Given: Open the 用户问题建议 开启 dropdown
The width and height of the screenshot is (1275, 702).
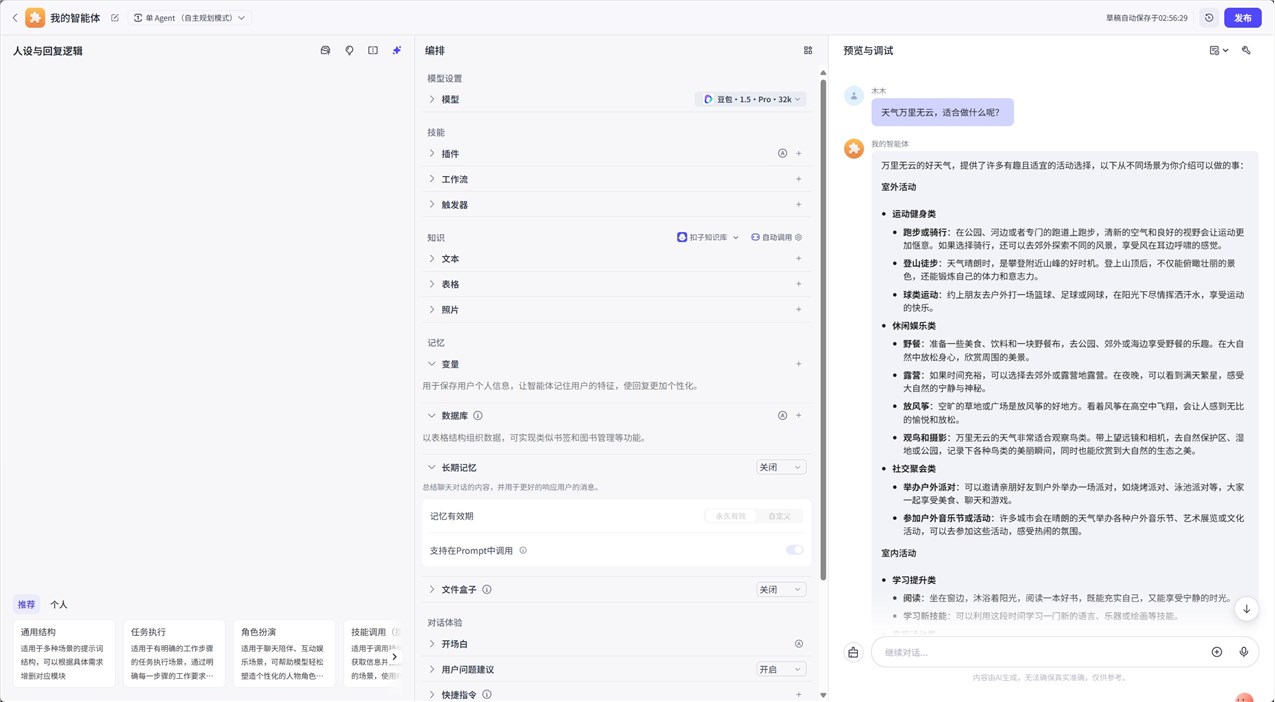Looking at the screenshot, I should coord(781,669).
